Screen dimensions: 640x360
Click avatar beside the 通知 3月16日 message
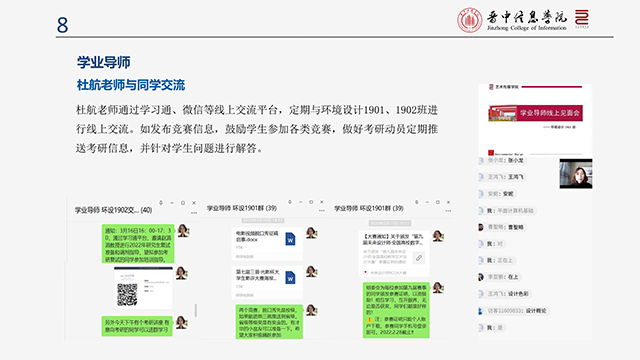click(182, 231)
